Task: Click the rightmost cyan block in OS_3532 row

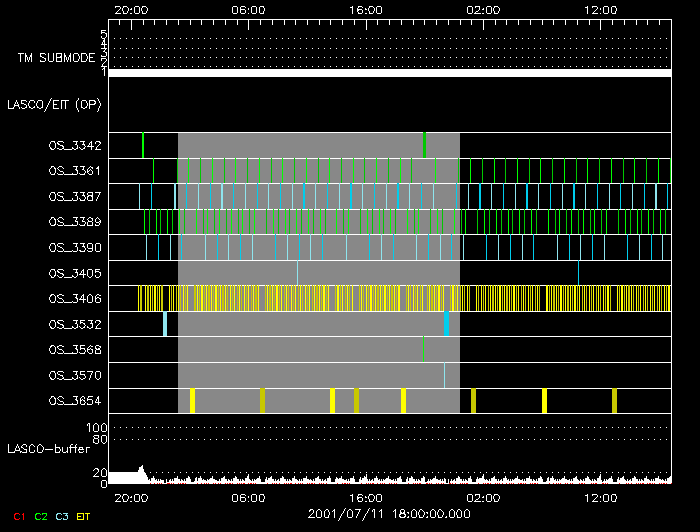Action: point(446,324)
